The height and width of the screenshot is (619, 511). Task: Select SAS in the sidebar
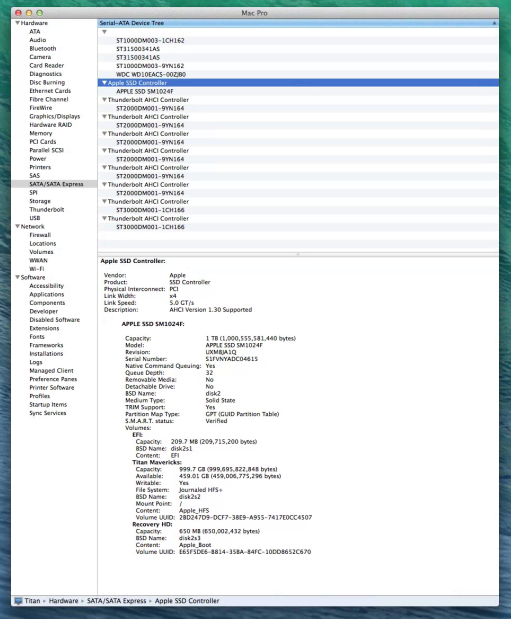pyautogui.click(x=34, y=176)
